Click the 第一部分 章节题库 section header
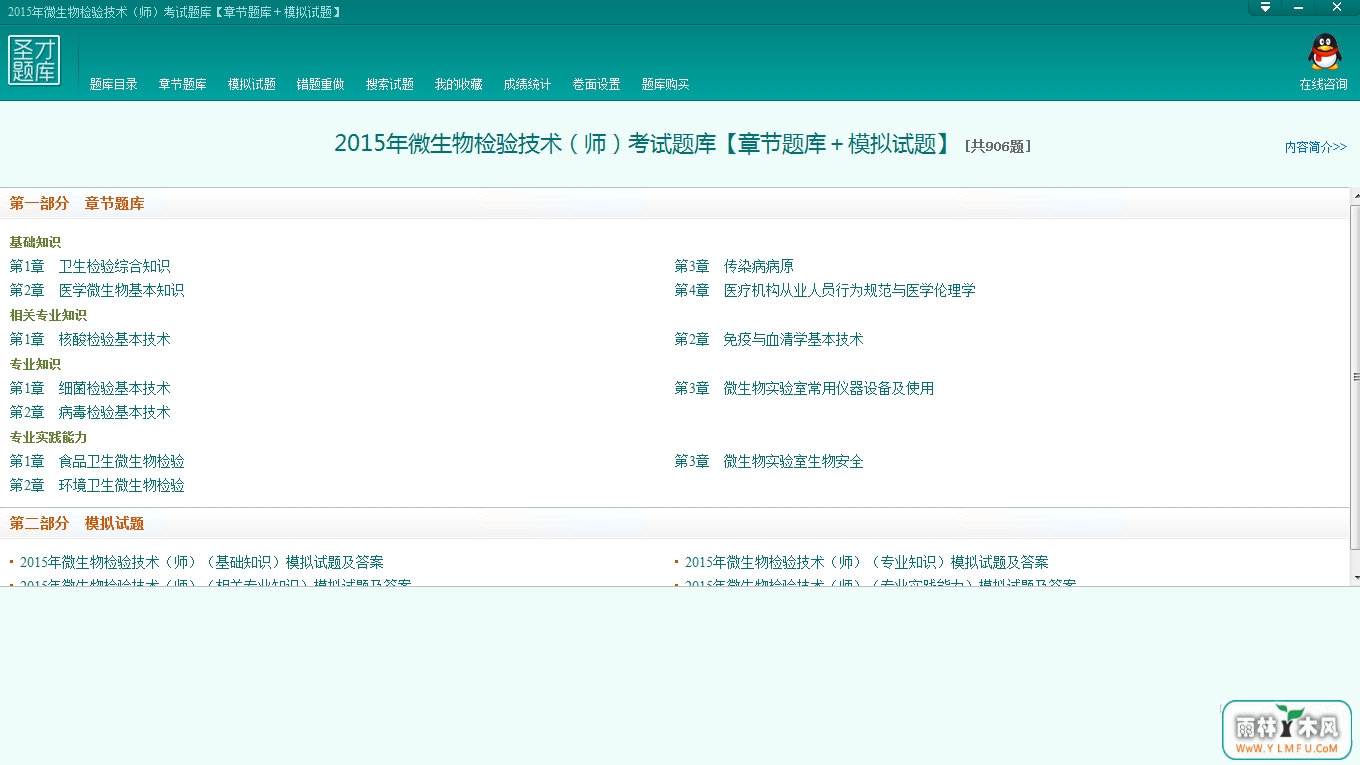Viewport: 1360px width, 765px height. pos(77,204)
